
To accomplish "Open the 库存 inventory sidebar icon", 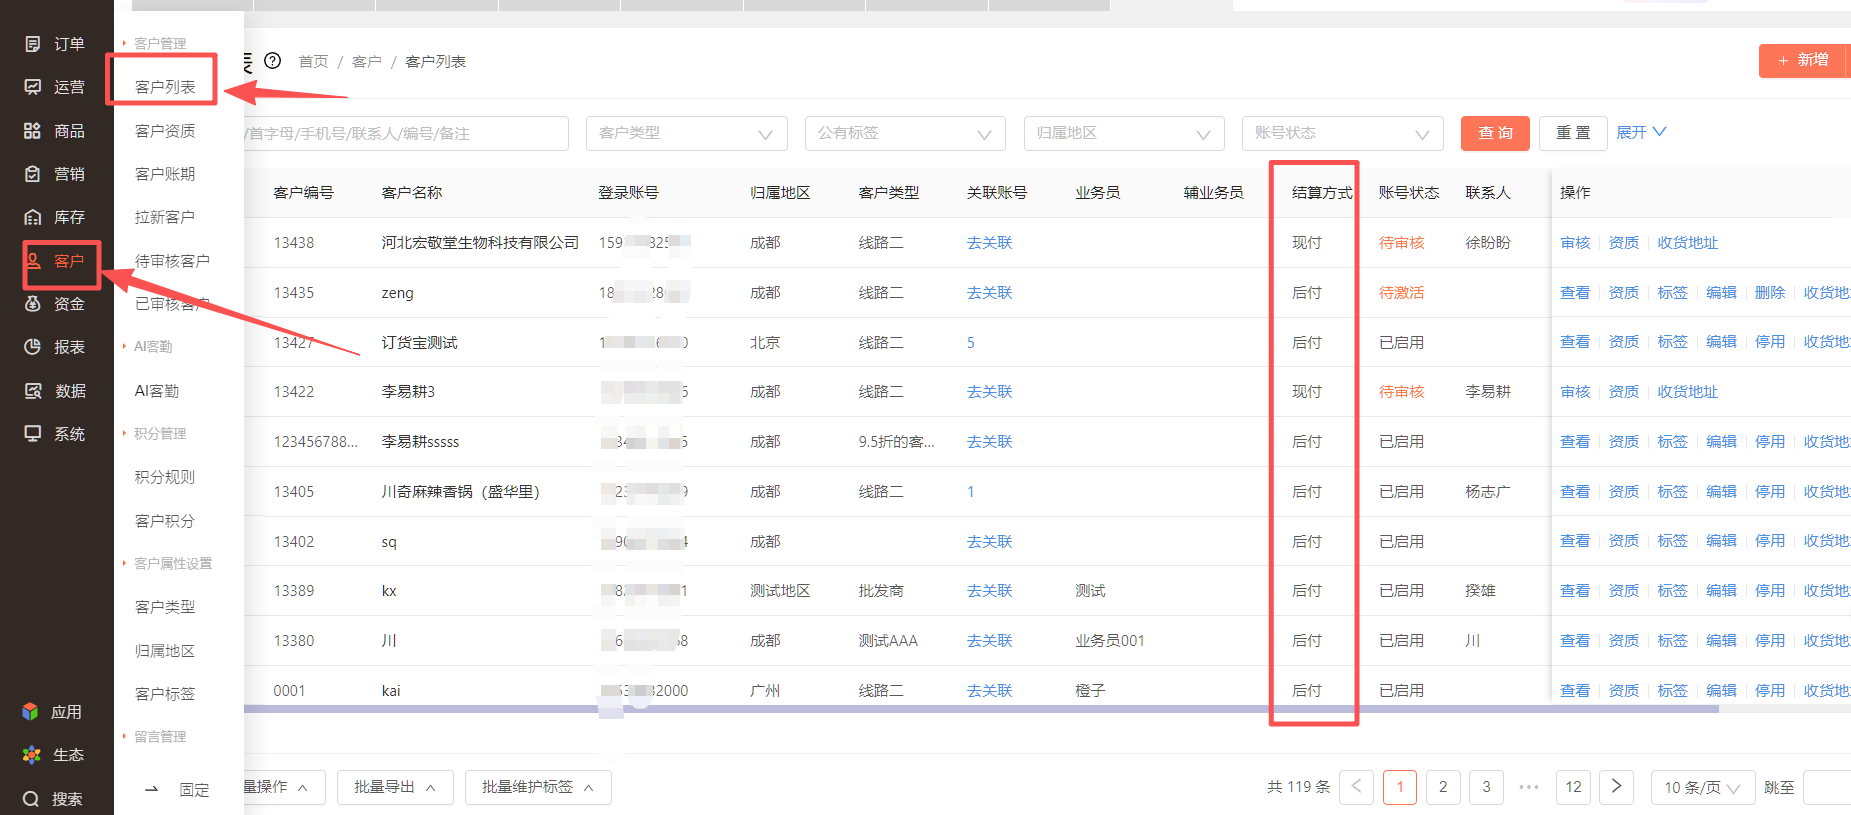I will point(33,217).
